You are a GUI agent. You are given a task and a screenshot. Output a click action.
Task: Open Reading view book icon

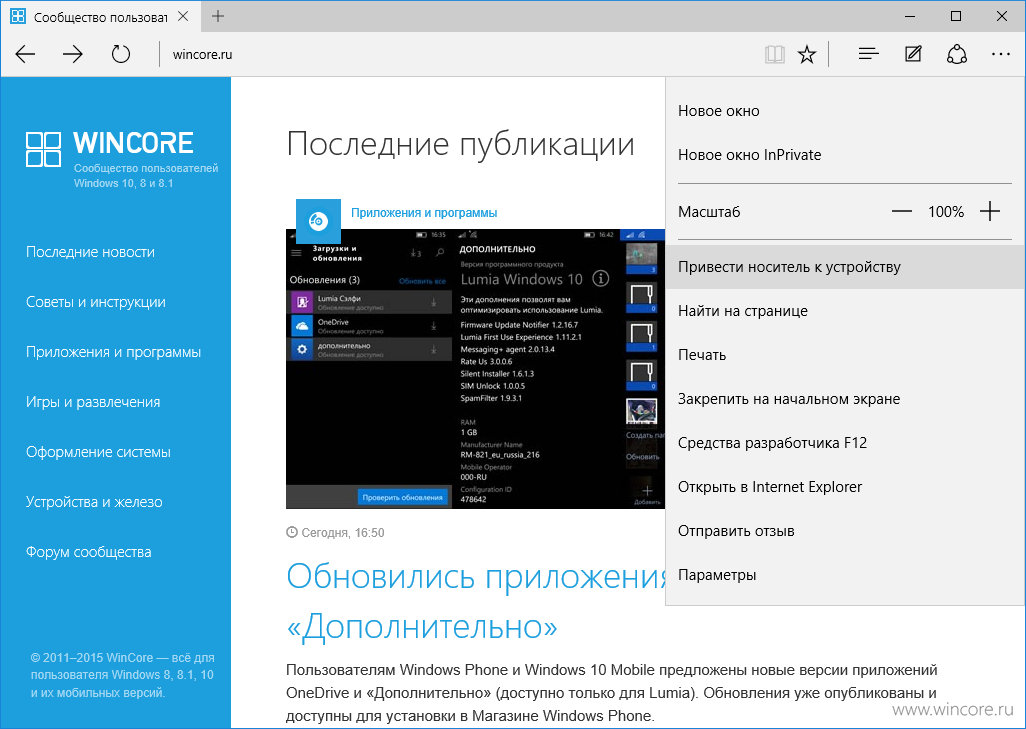[775, 54]
